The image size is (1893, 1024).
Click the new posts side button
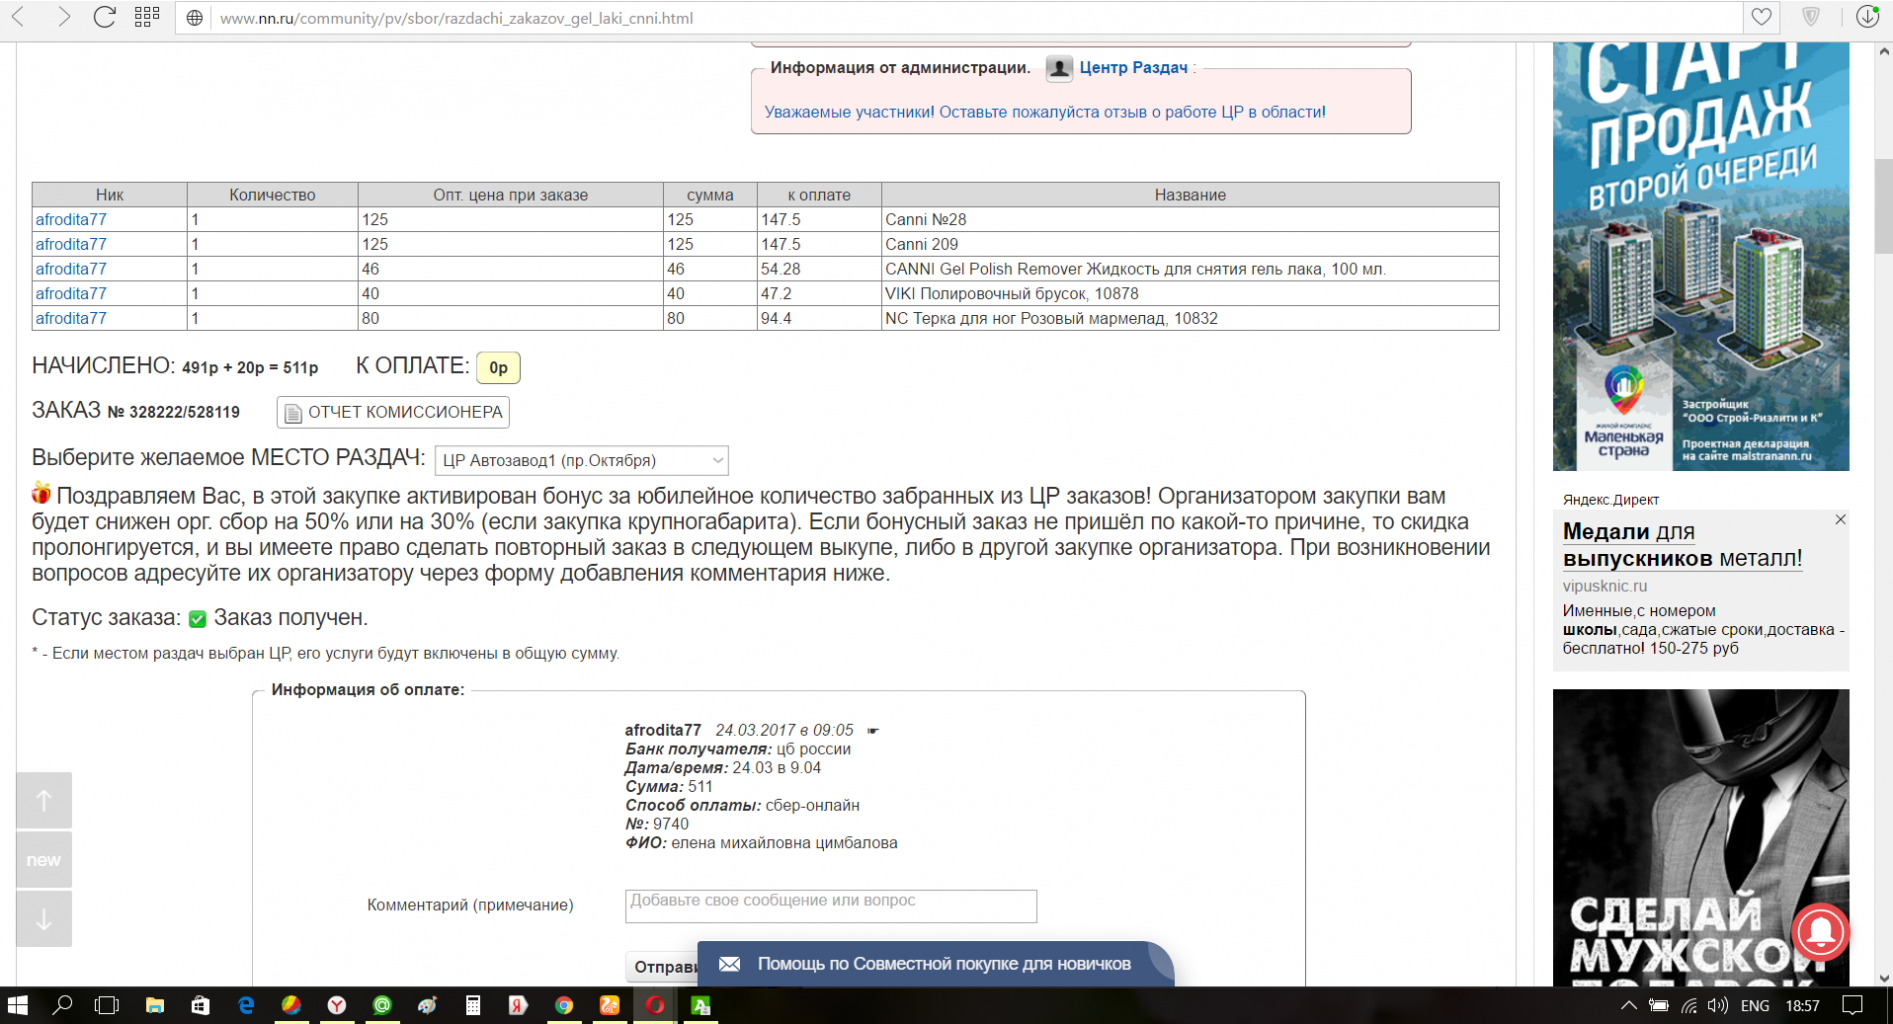click(x=44, y=860)
